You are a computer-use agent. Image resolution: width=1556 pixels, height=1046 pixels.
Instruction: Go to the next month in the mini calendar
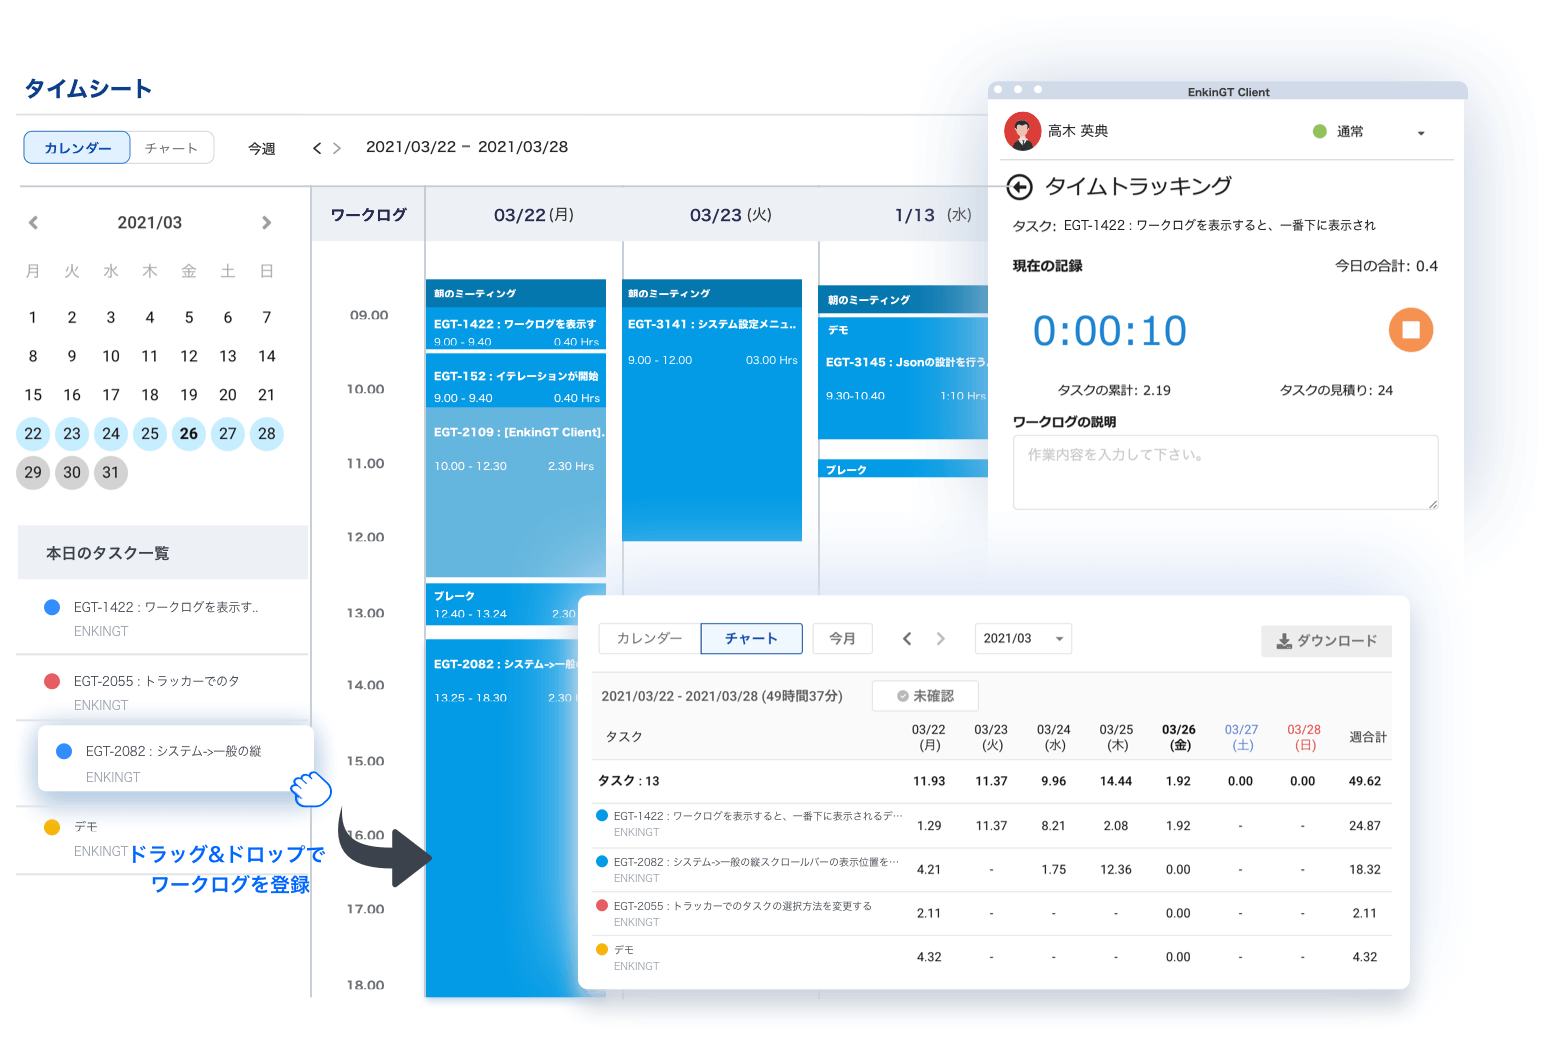266,223
